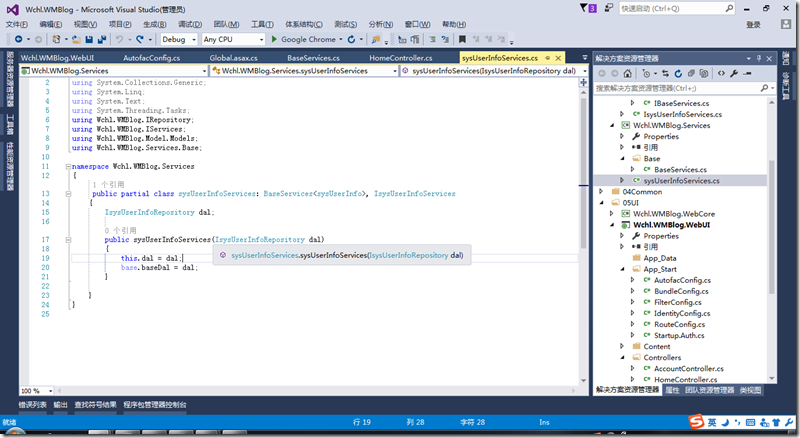Viewport: 800px width, 438px height.
Task: Open the 文件(F) menu
Action: (16, 25)
